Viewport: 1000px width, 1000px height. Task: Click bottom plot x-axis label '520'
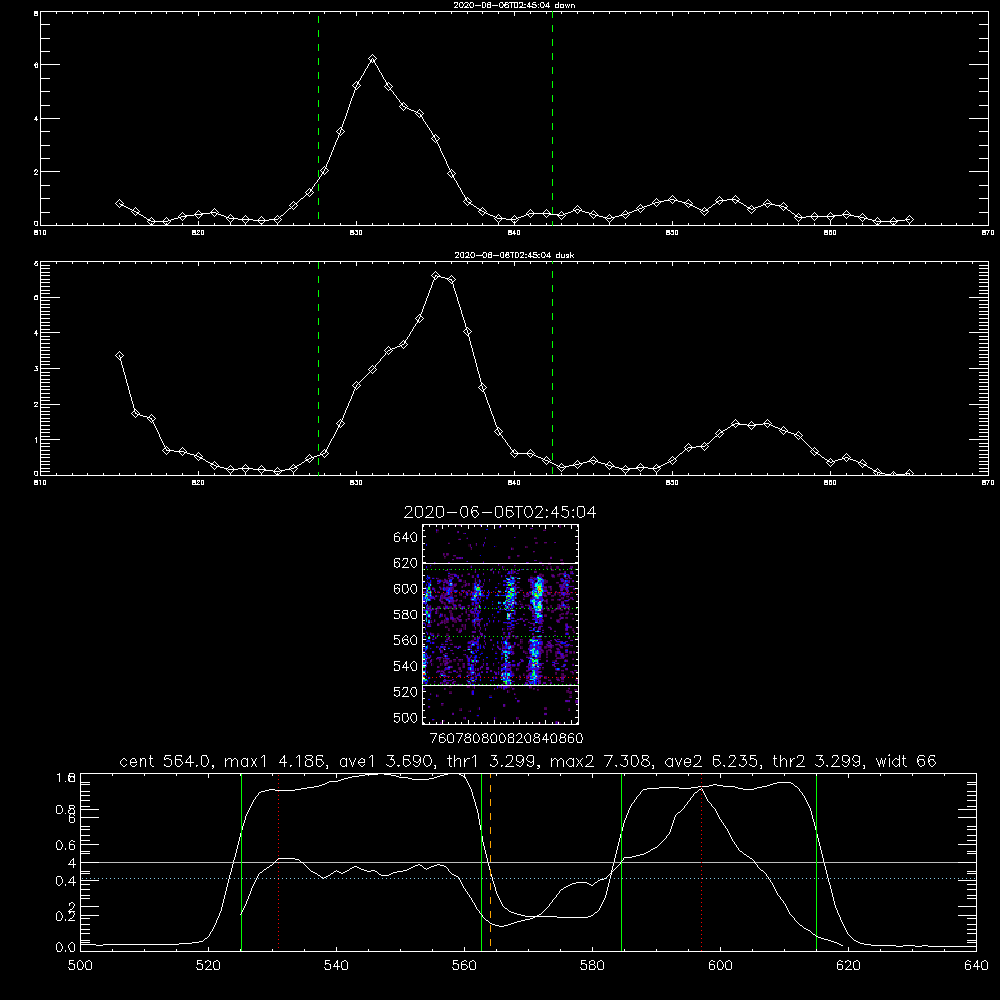[x=209, y=966]
